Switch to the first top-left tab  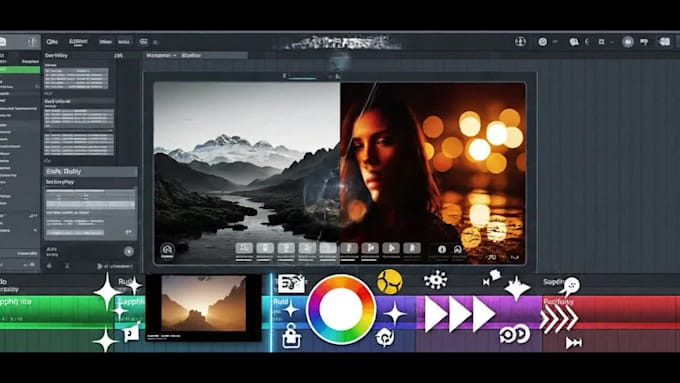click(52, 42)
